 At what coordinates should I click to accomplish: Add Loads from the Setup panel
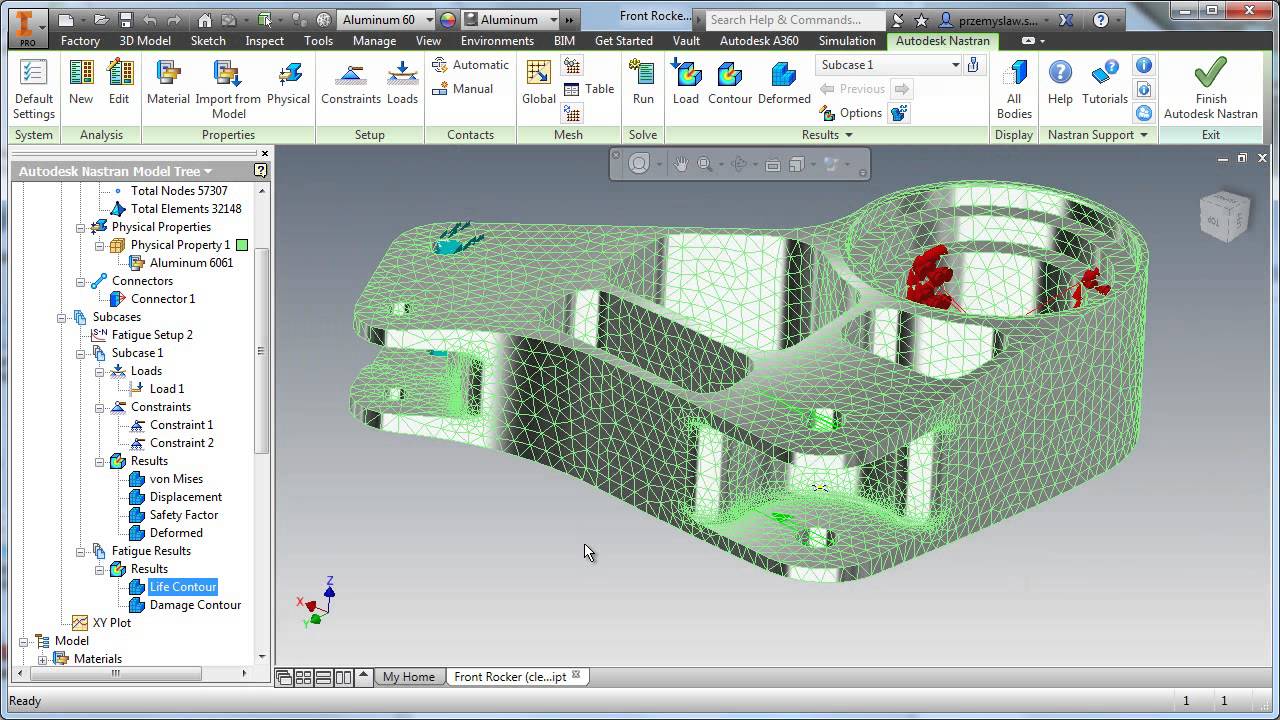(x=402, y=82)
